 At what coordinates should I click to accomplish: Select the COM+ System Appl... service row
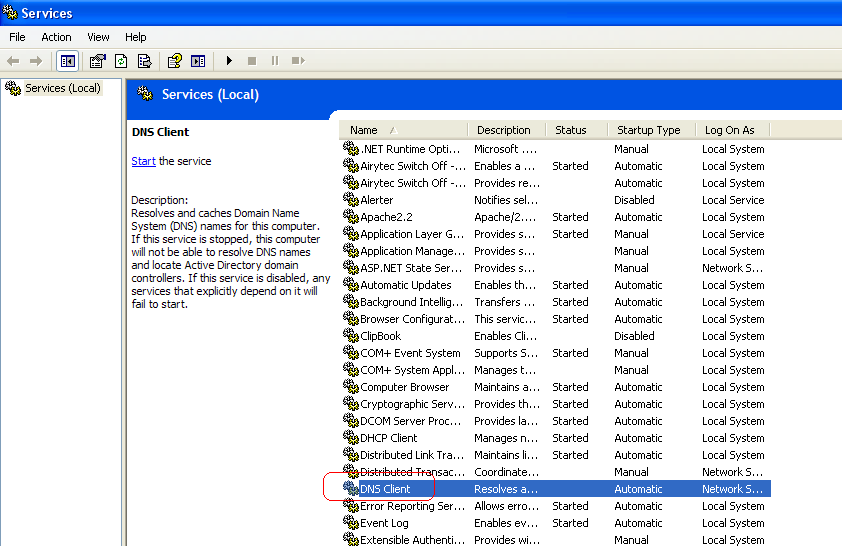point(556,370)
